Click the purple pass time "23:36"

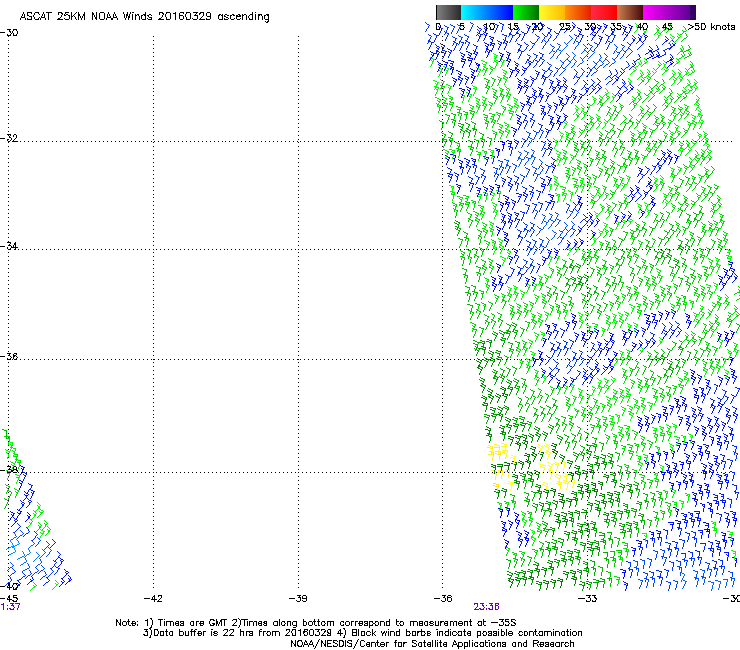tap(487, 607)
